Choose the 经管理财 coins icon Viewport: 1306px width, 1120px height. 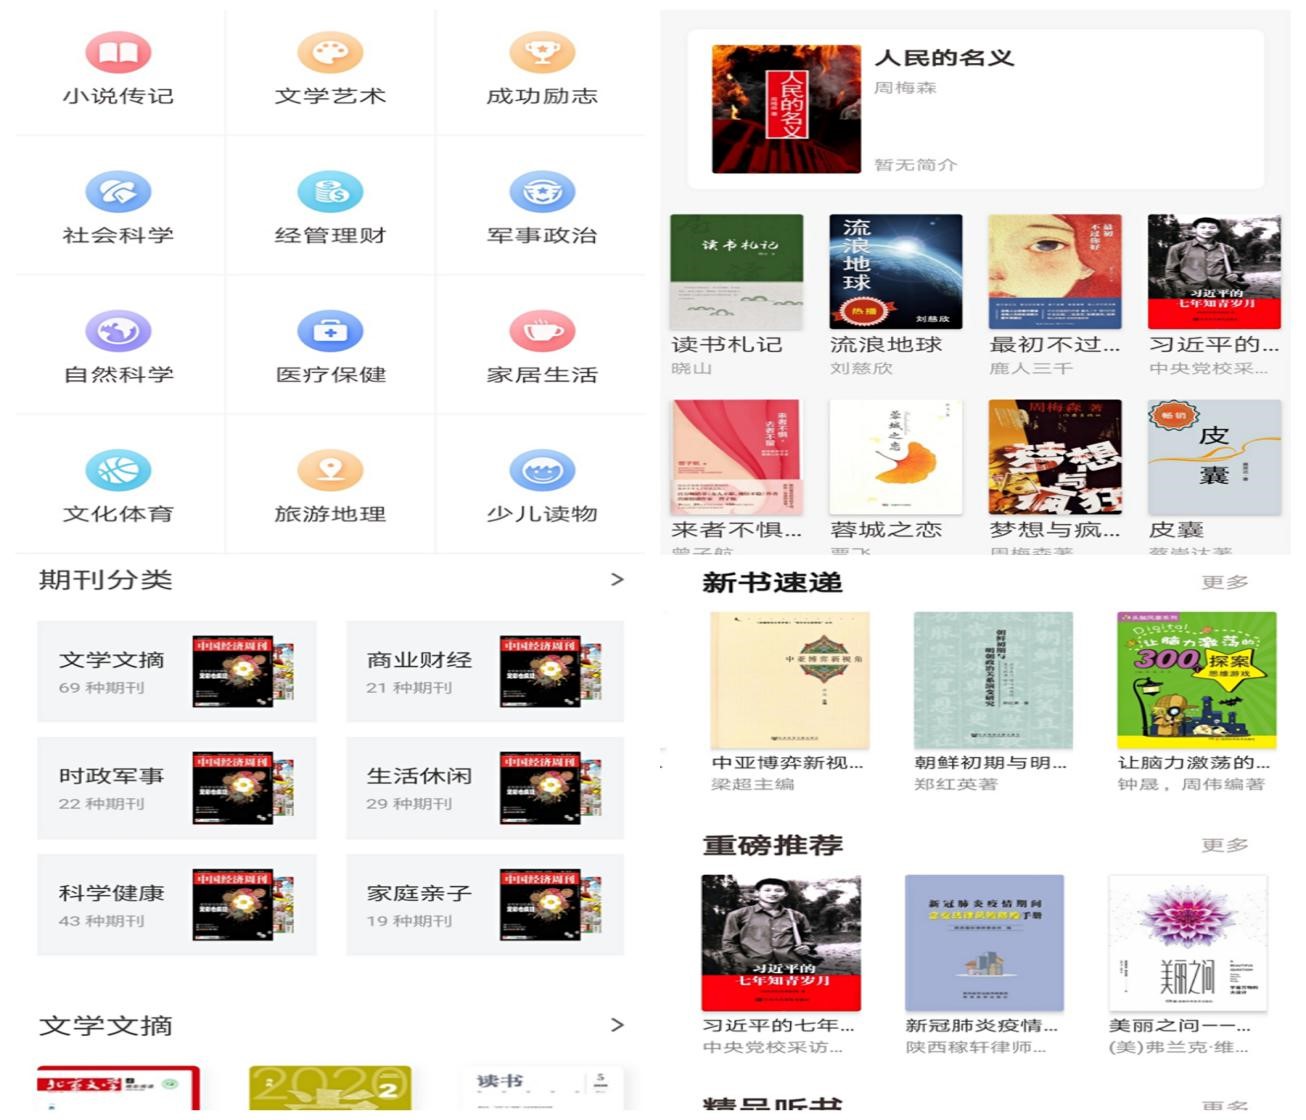click(330, 192)
